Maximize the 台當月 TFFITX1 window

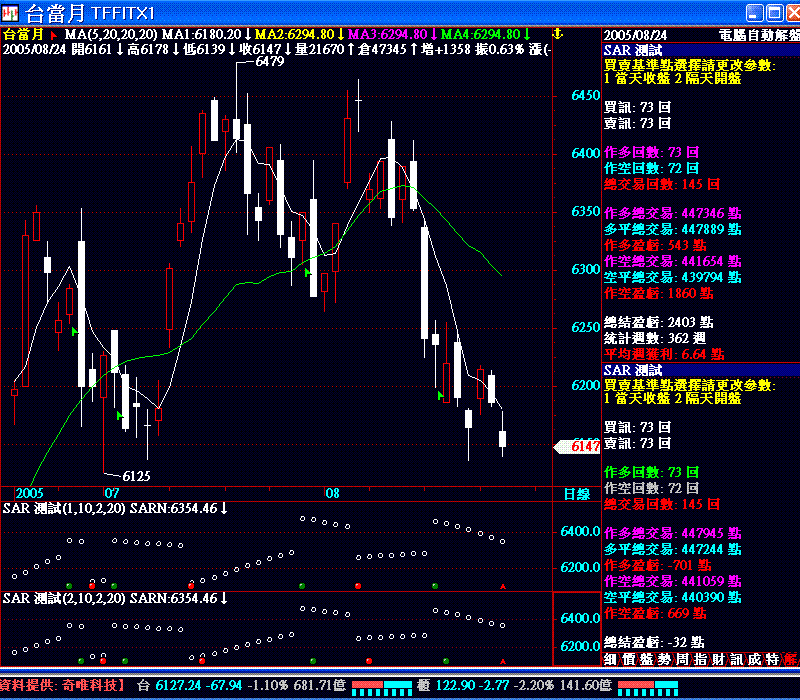774,13
